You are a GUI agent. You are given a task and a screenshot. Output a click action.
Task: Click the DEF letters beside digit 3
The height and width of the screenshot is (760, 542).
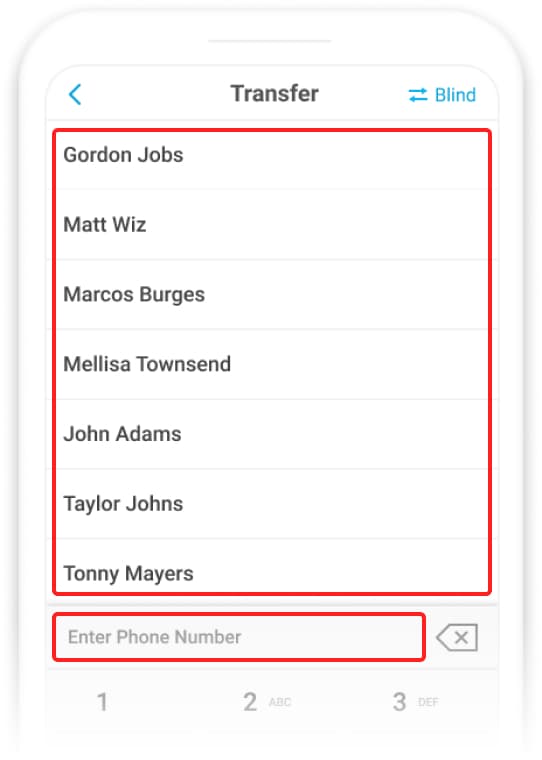coord(428,702)
